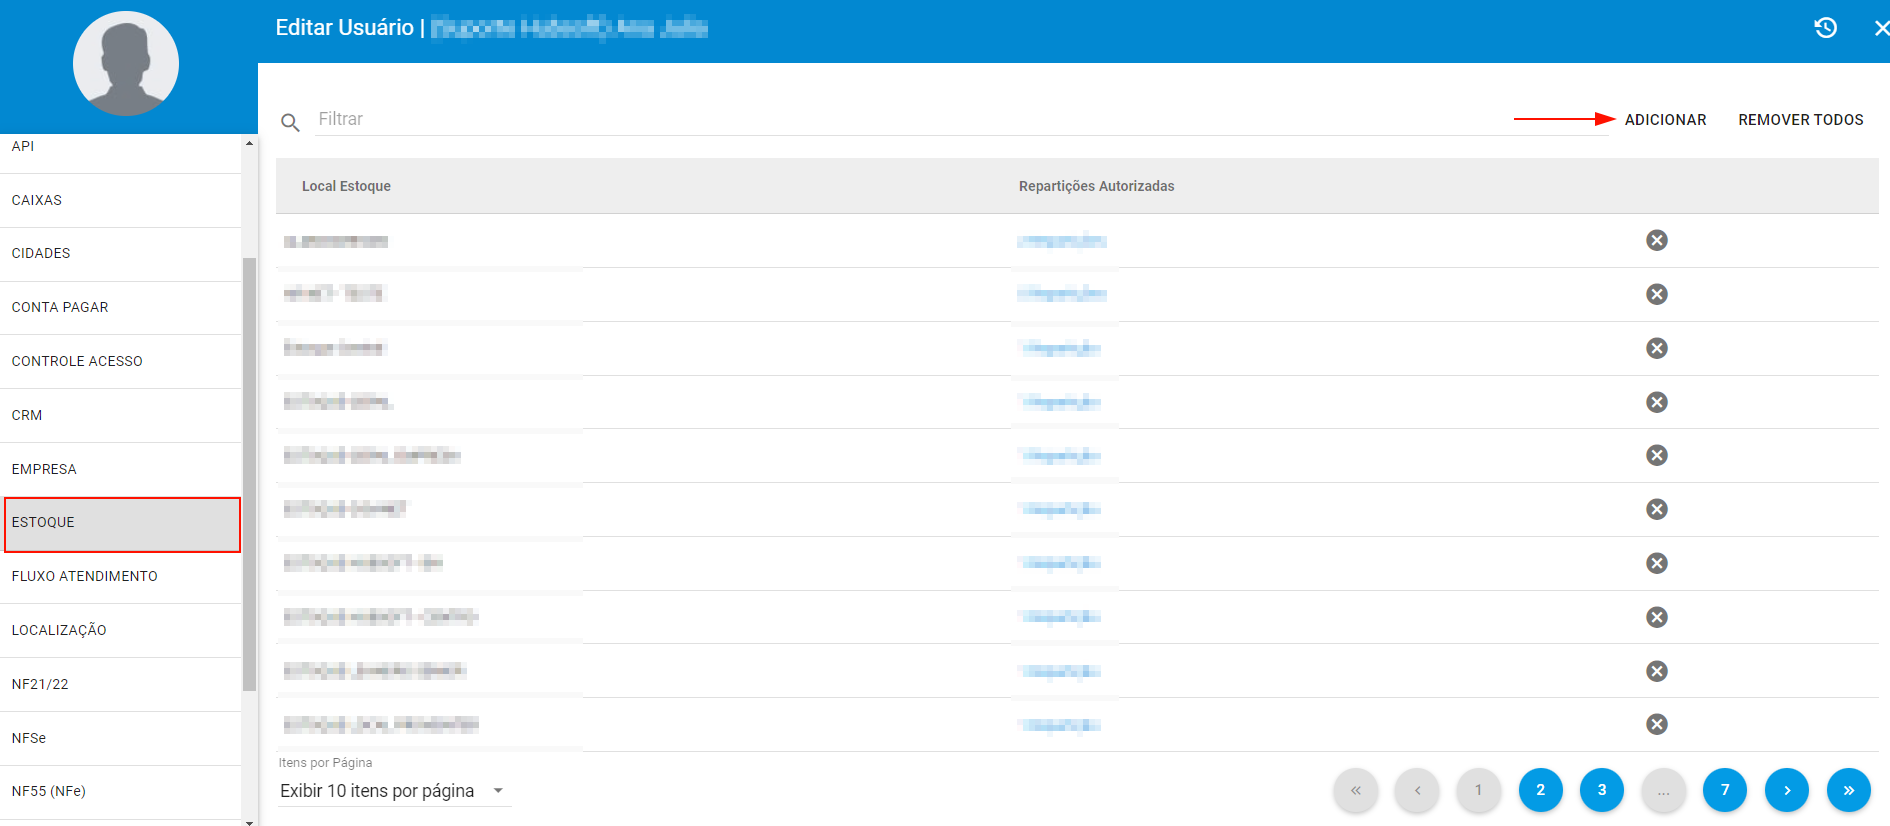
Task: Open the NFSe section
Action: pos(121,738)
